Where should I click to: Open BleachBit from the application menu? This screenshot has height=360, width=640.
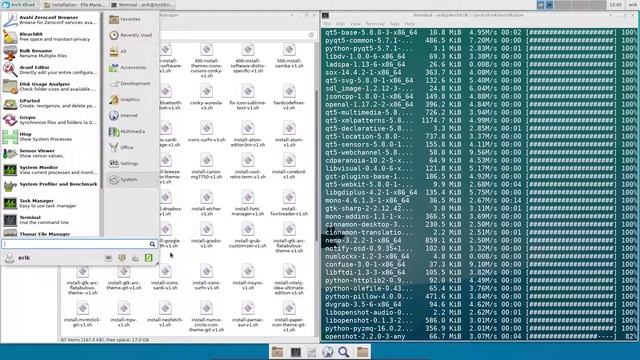[x=50, y=37]
